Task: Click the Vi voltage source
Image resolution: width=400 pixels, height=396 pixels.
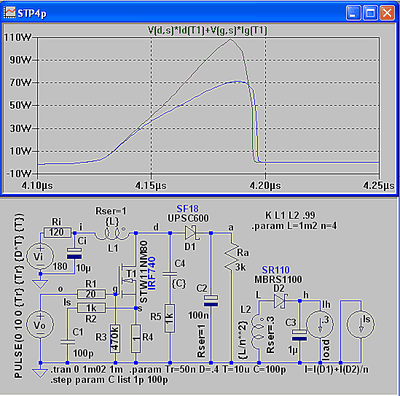Action: point(40,256)
